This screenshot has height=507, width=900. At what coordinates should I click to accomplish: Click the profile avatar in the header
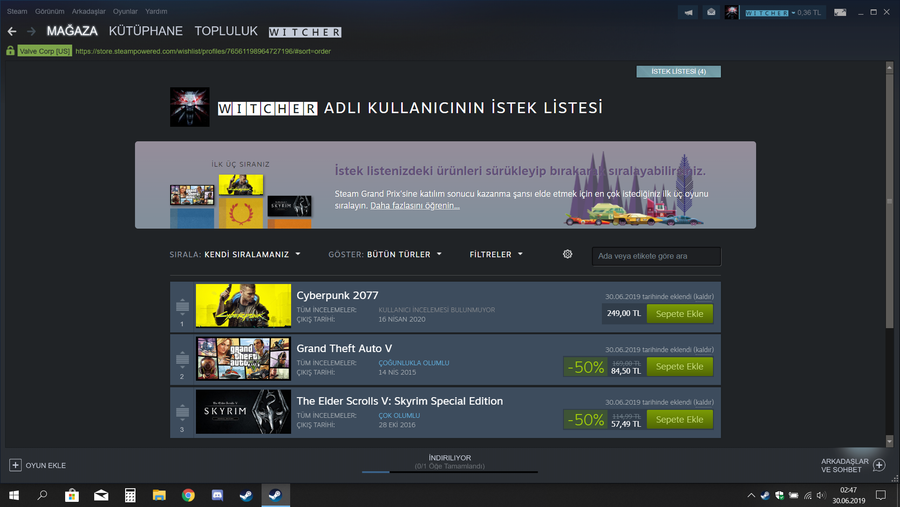point(731,12)
